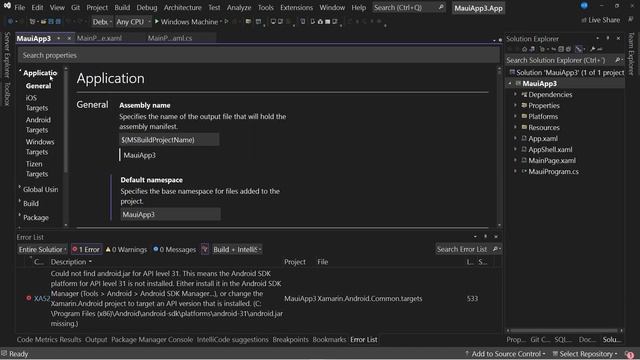Open Properties wrench icon in Solution Explorer
Image resolution: width=640 pixels, height=360 pixels.
[593, 49]
